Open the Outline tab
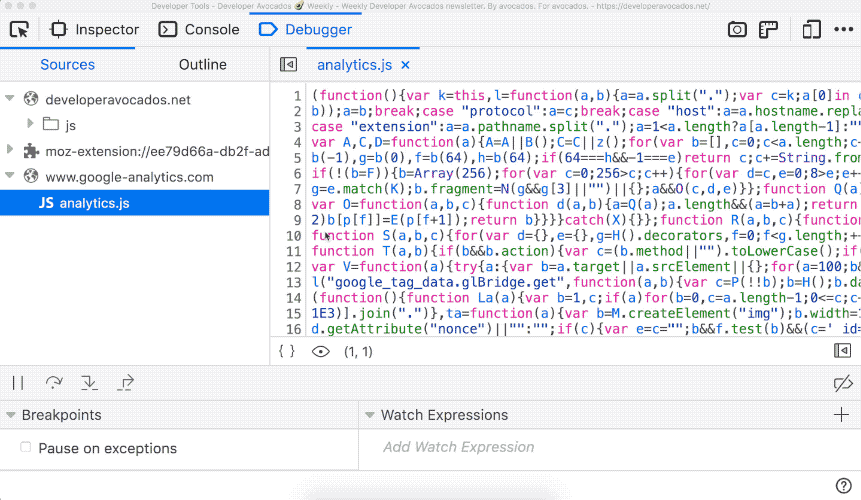Image resolution: width=861 pixels, height=500 pixels. tap(203, 65)
